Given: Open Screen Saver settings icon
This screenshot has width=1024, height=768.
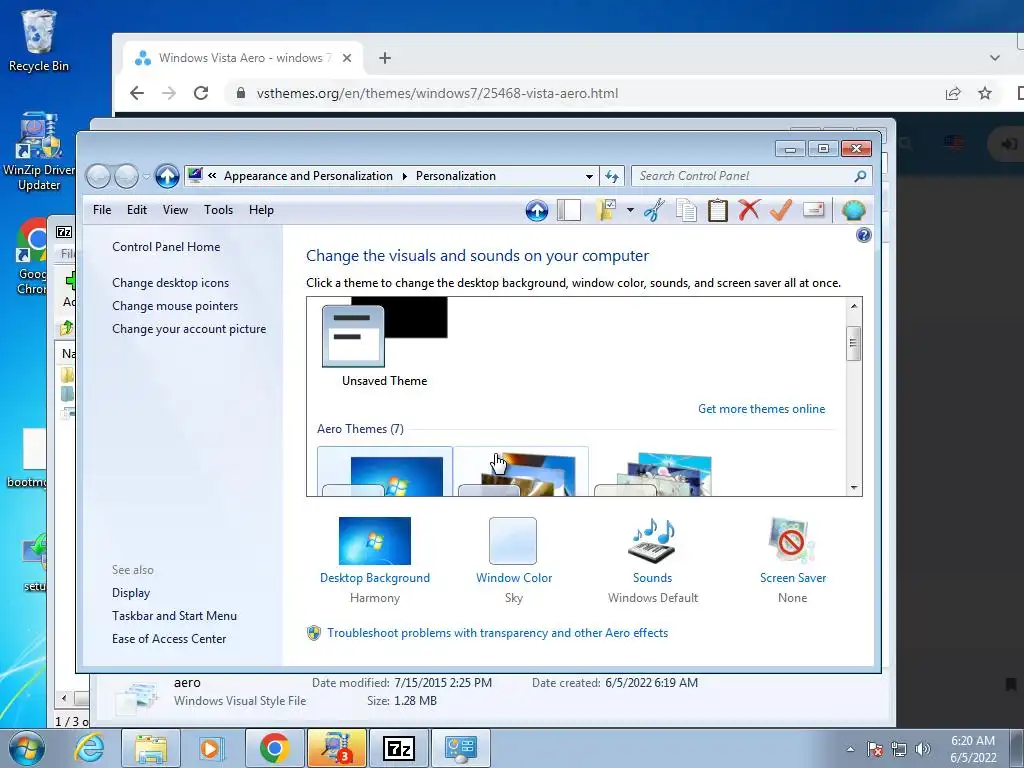Looking at the screenshot, I should 792,541.
